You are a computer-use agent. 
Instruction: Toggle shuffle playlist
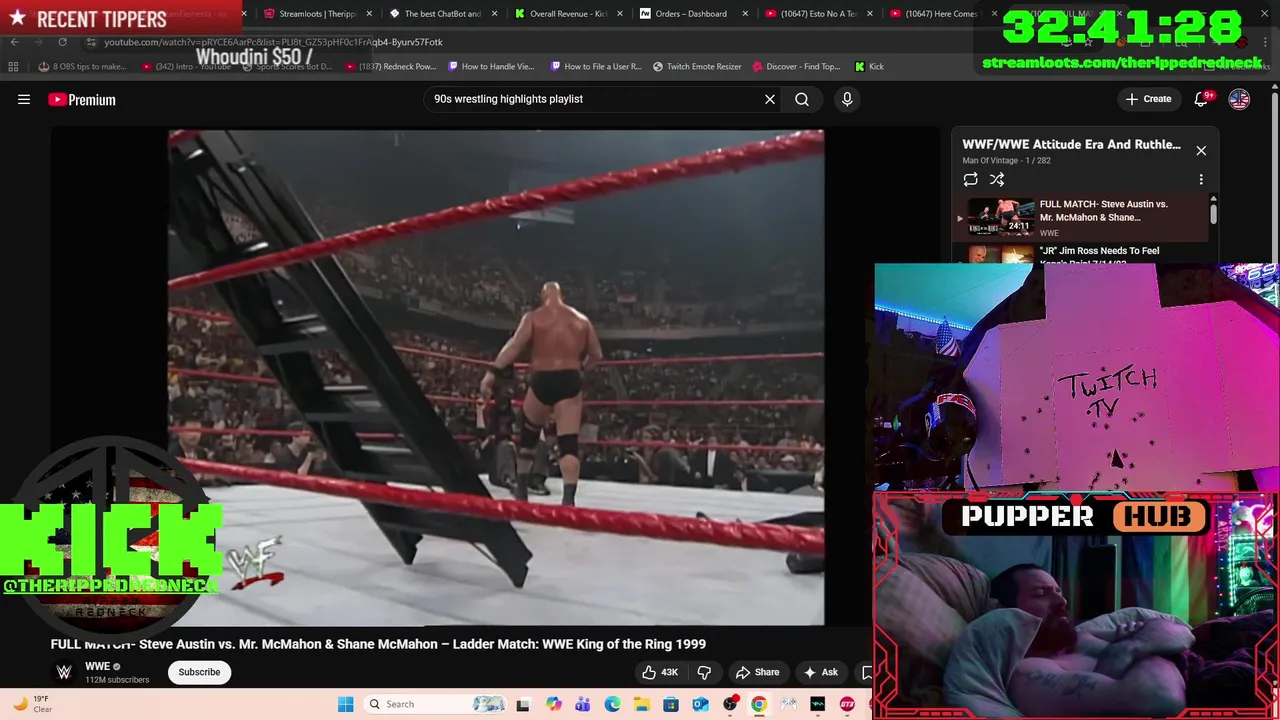coord(997,179)
